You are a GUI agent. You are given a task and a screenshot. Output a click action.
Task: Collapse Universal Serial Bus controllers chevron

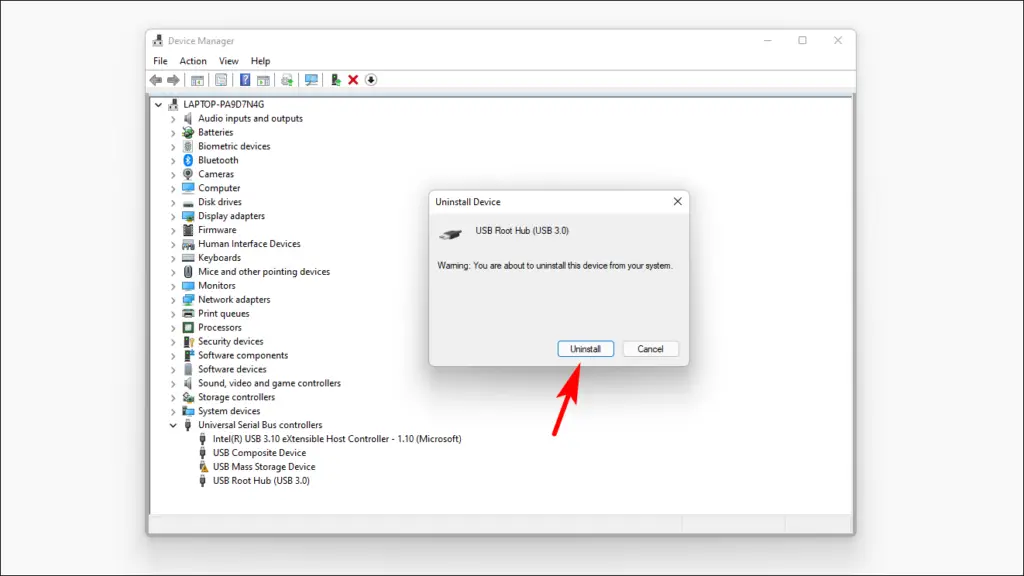(173, 425)
